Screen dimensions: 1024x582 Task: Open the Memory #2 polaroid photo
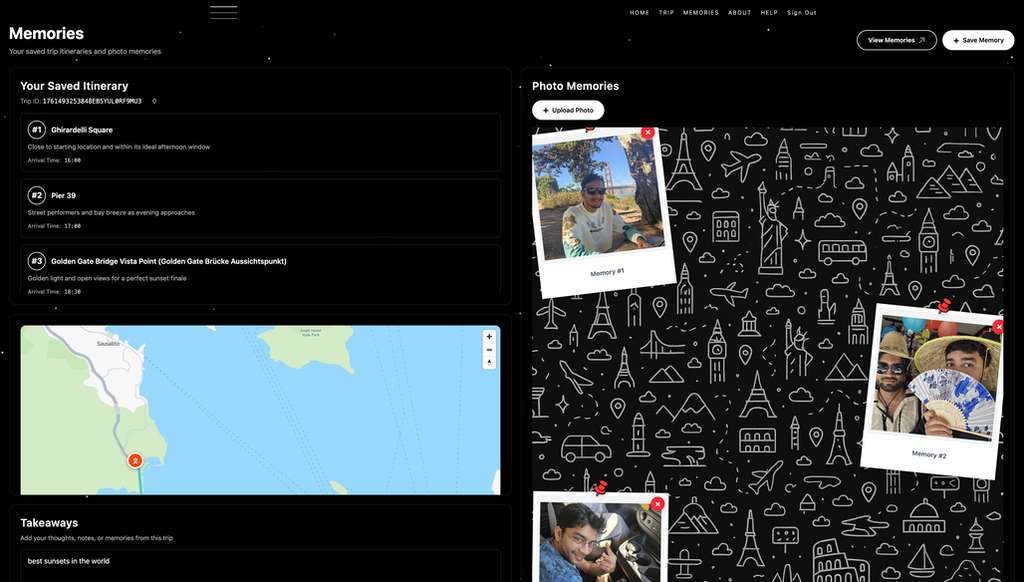(936, 376)
